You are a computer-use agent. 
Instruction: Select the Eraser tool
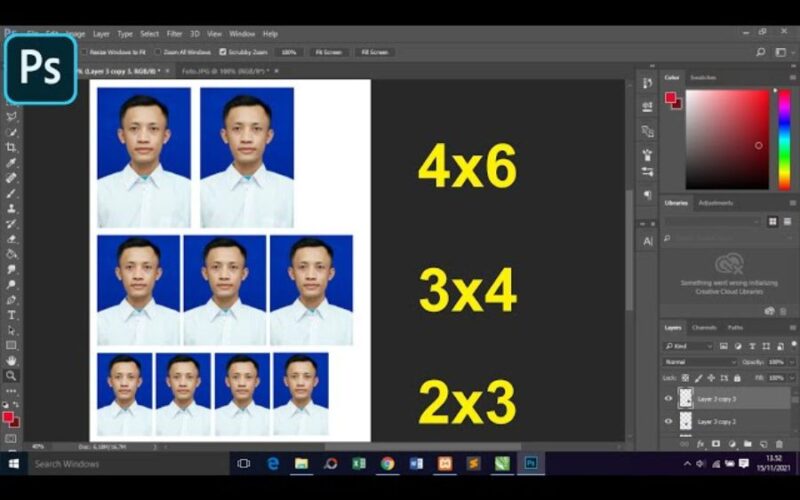click(11, 239)
